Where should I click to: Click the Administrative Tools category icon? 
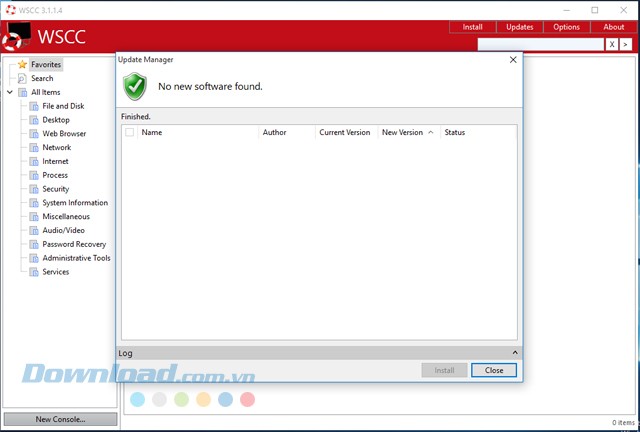pos(34,258)
